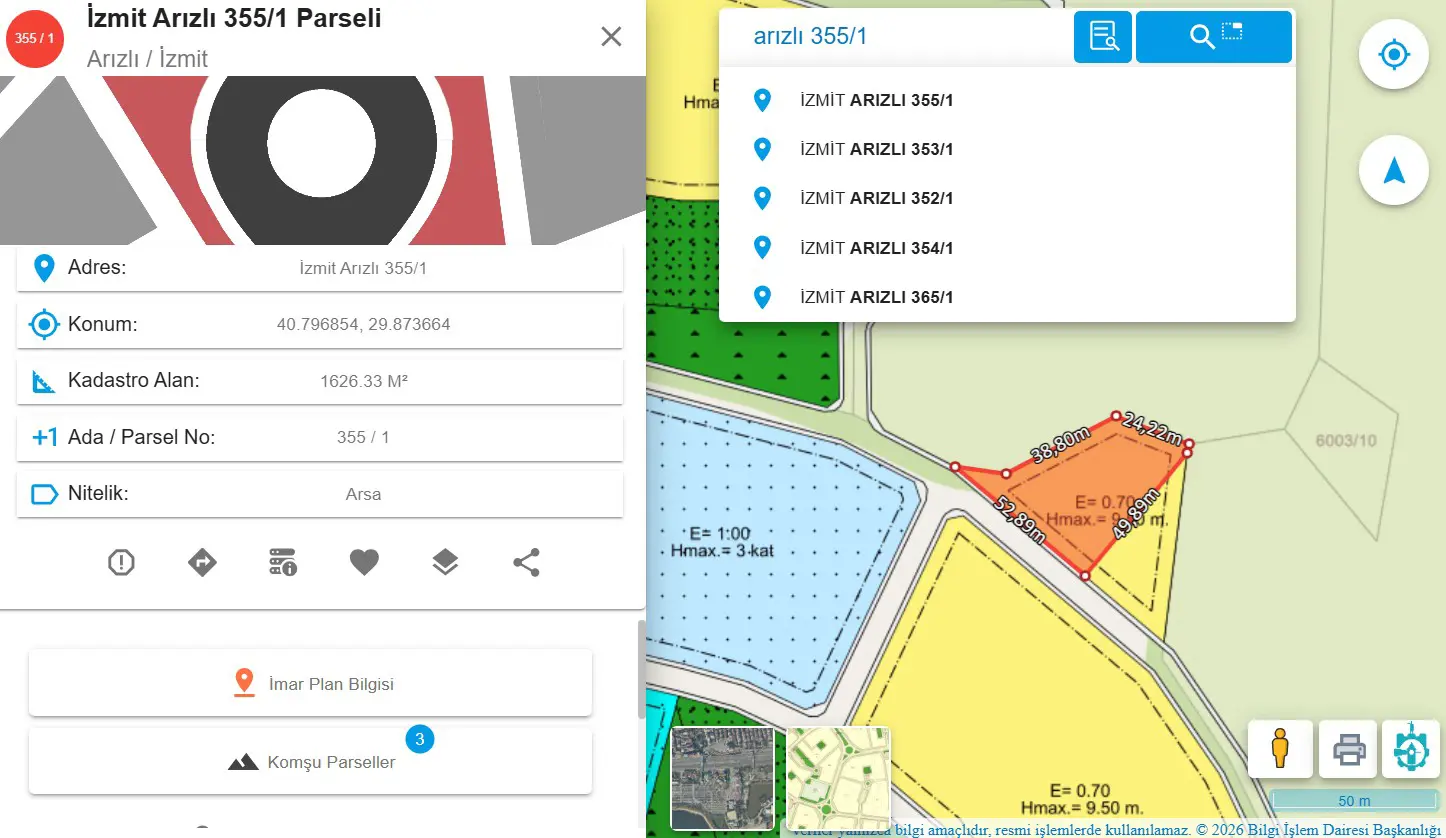Close the İzmit Arızlı 355/1 parcel panel
1446x838 pixels.
click(x=611, y=37)
